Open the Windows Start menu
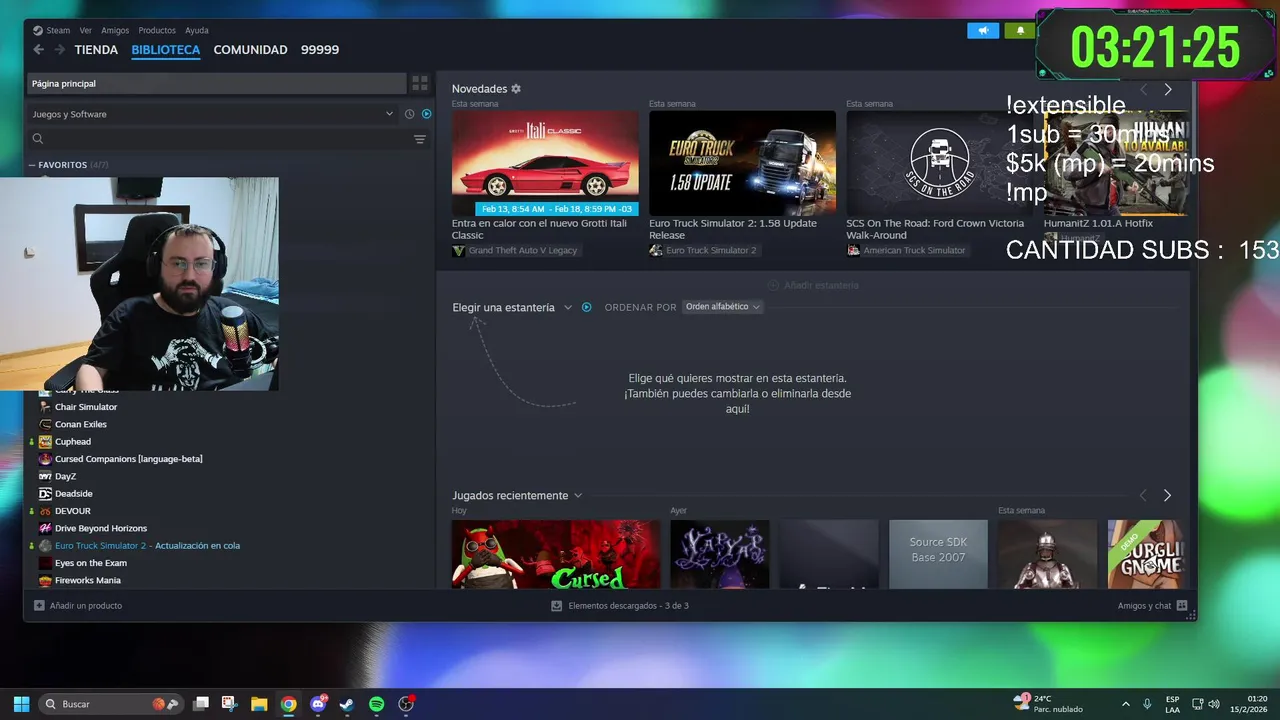 tap(21, 704)
